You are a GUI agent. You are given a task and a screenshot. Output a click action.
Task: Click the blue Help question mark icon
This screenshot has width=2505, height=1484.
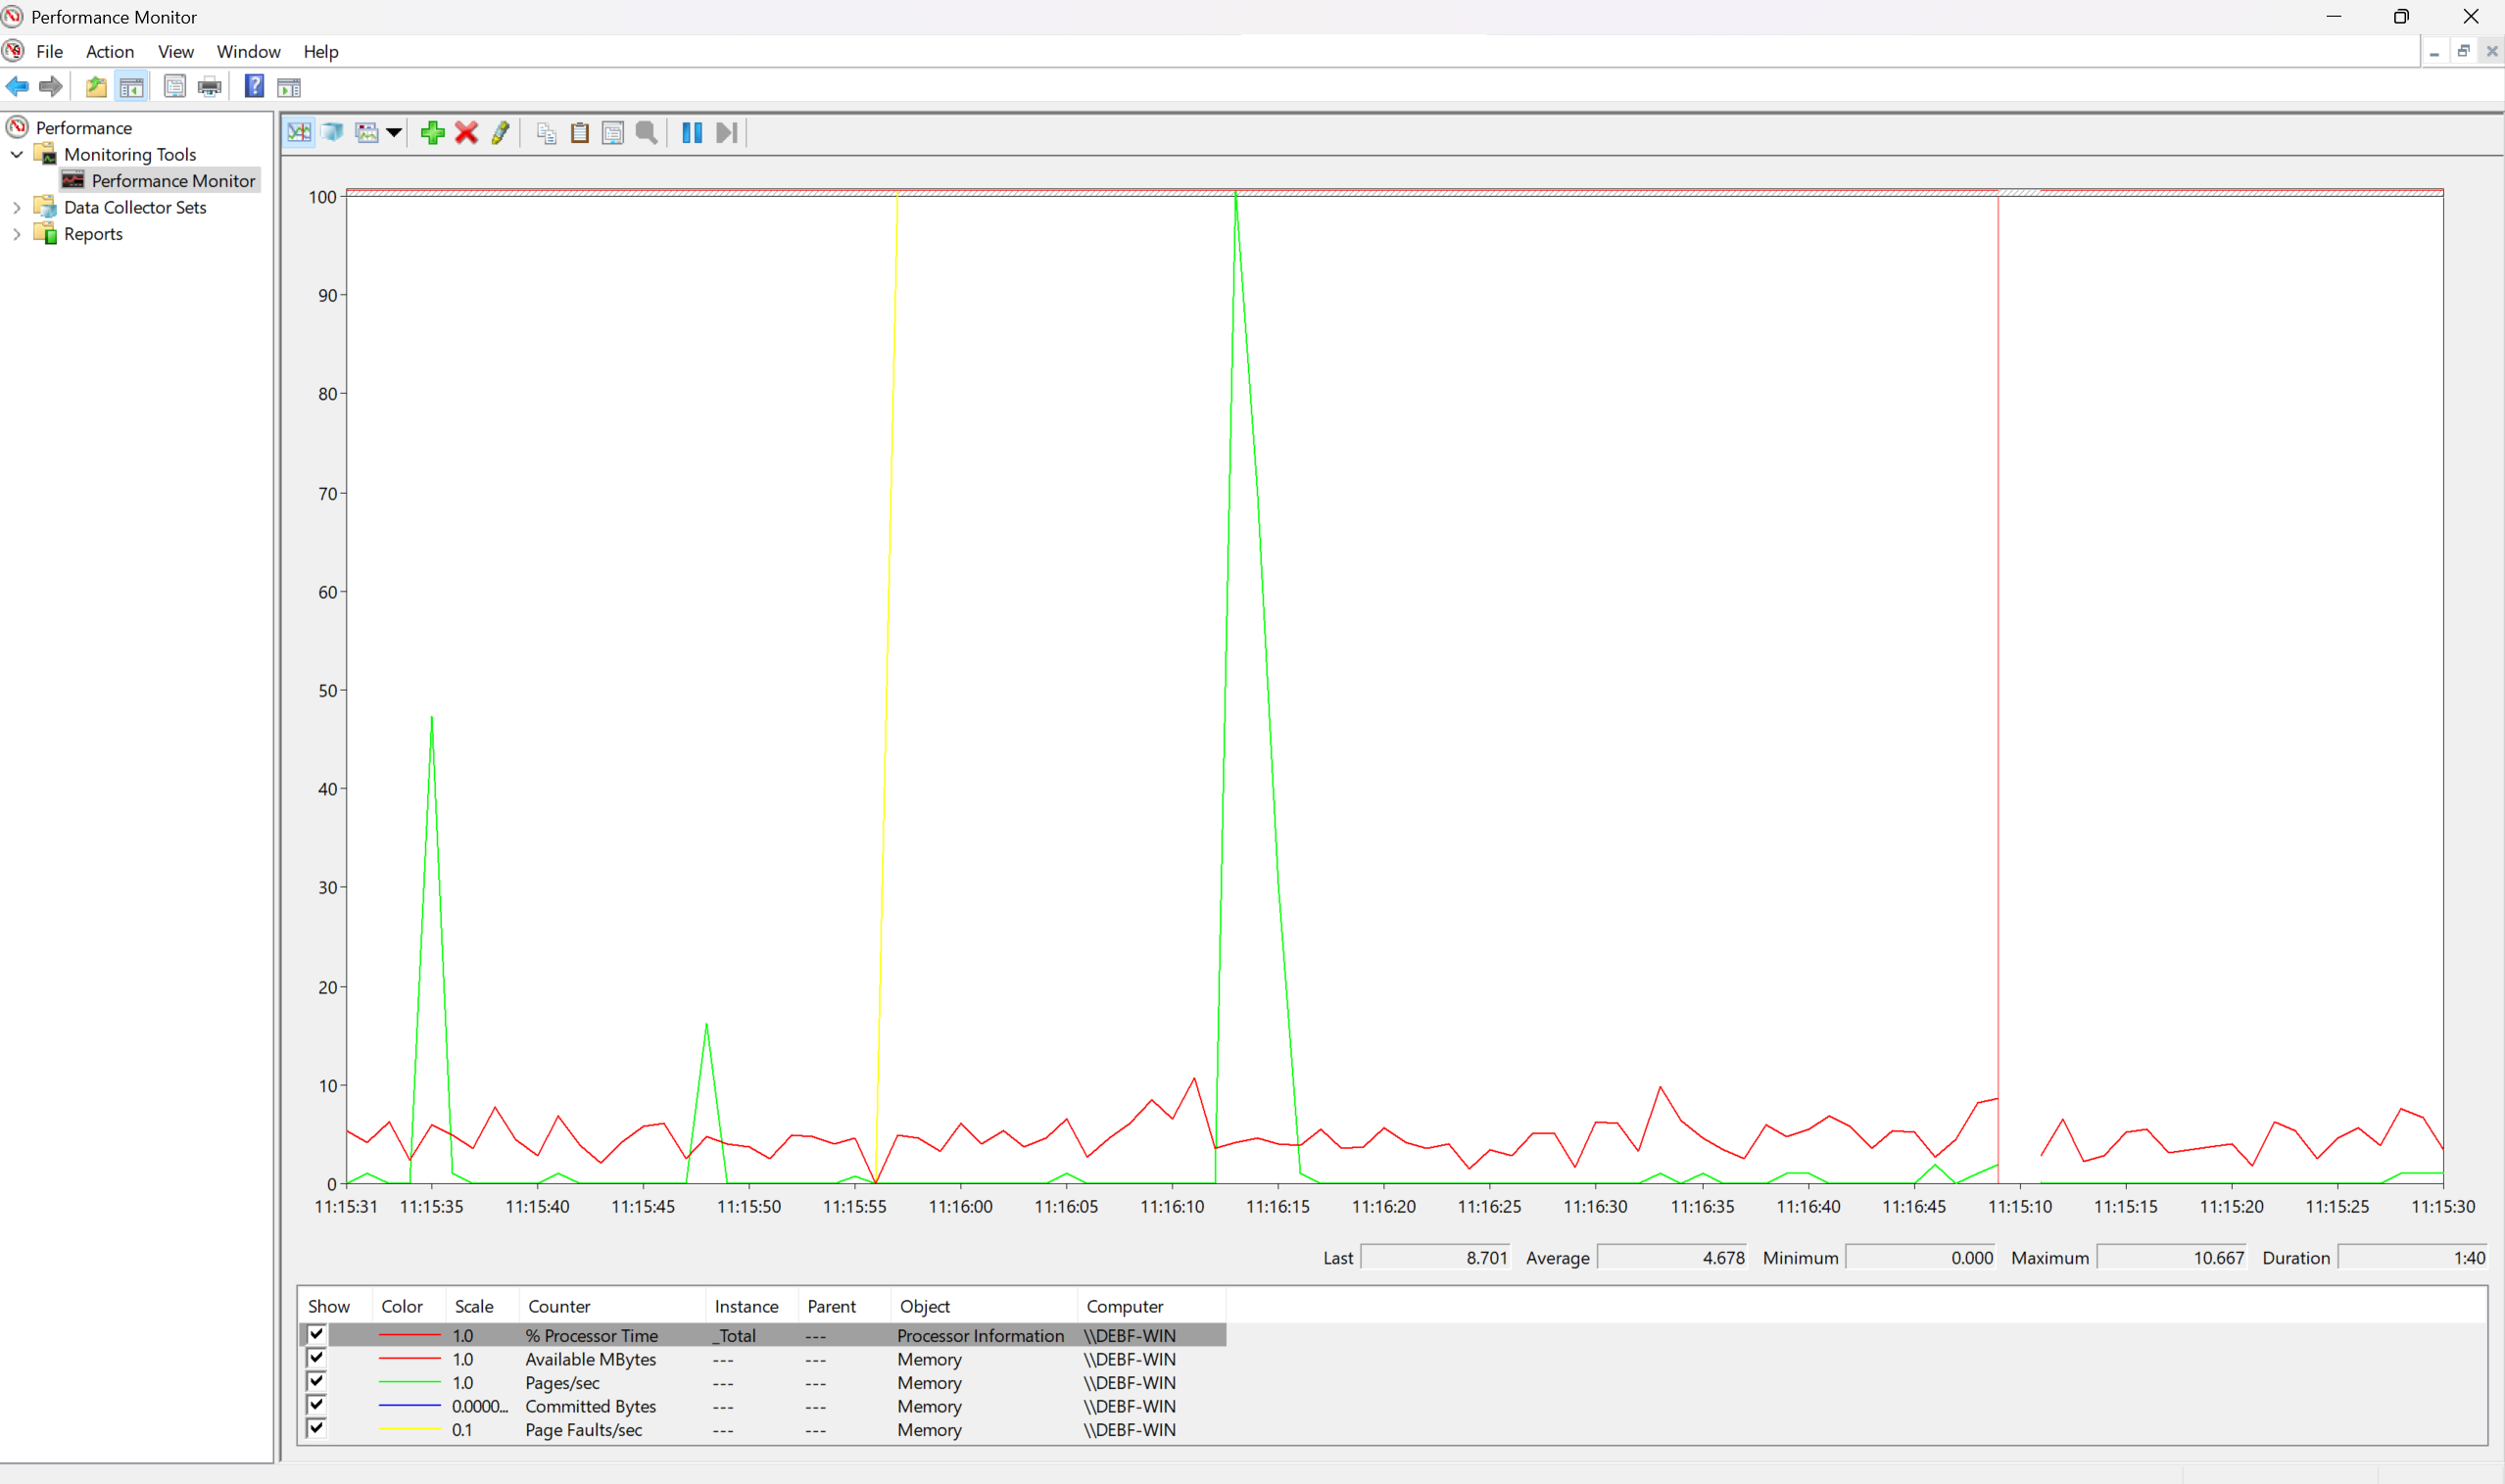click(254, 87)
